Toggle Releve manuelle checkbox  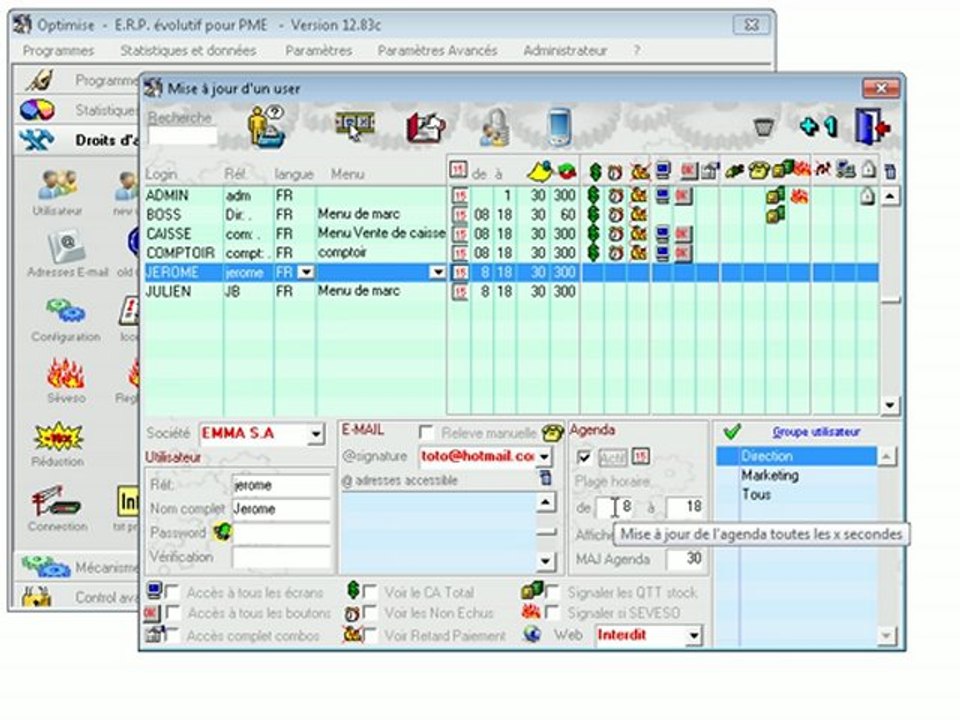pos(425,432)
